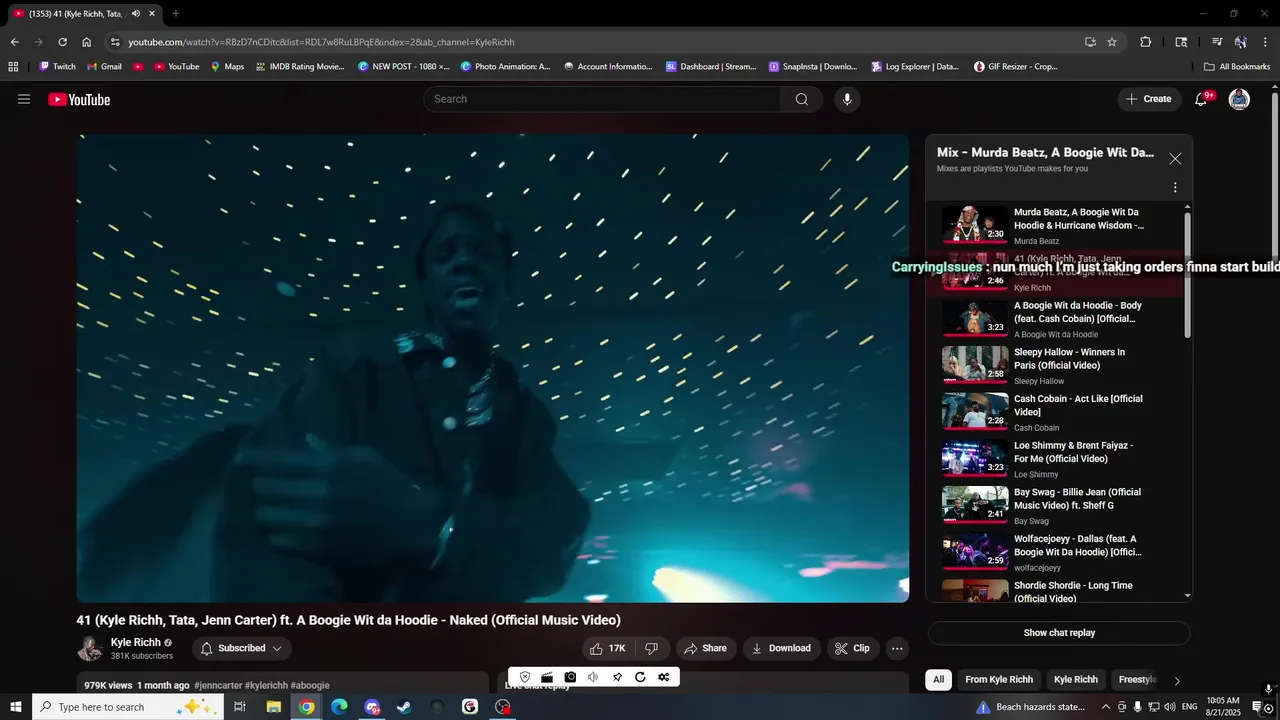Open Kyle Richh channel name link
The width and height of the screenshot is (1280, 720).
pyautogui.click(x=135, y=642)
